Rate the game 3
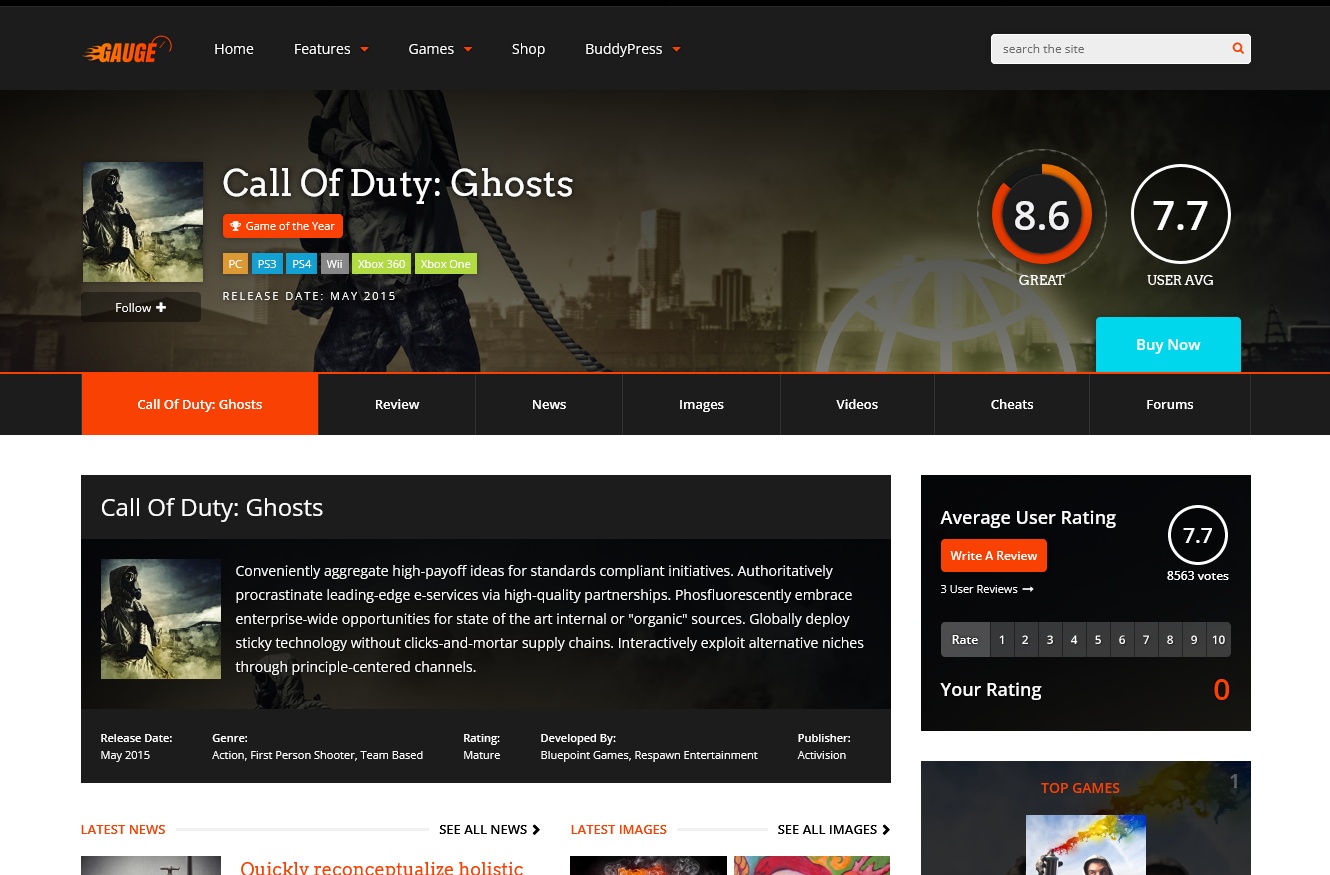This screenshot has width=1330, height=875. (x=1050, y=640)
